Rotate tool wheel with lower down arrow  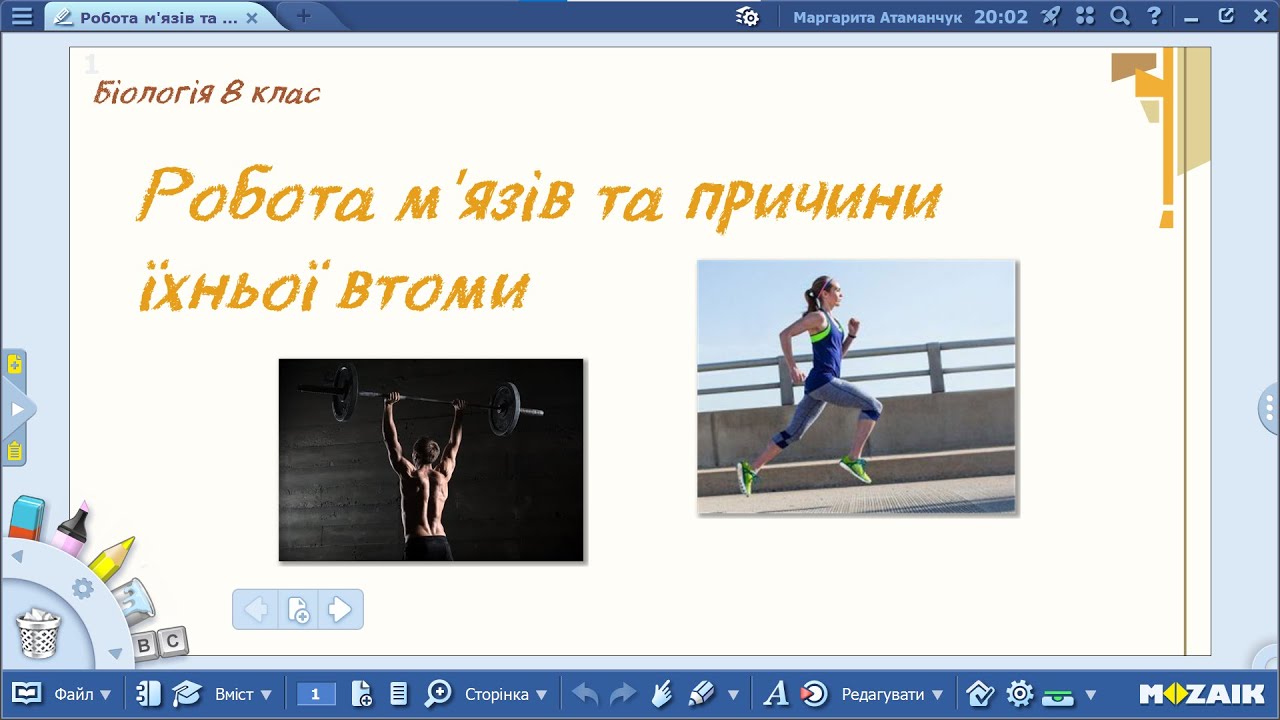tap(115, 654)
